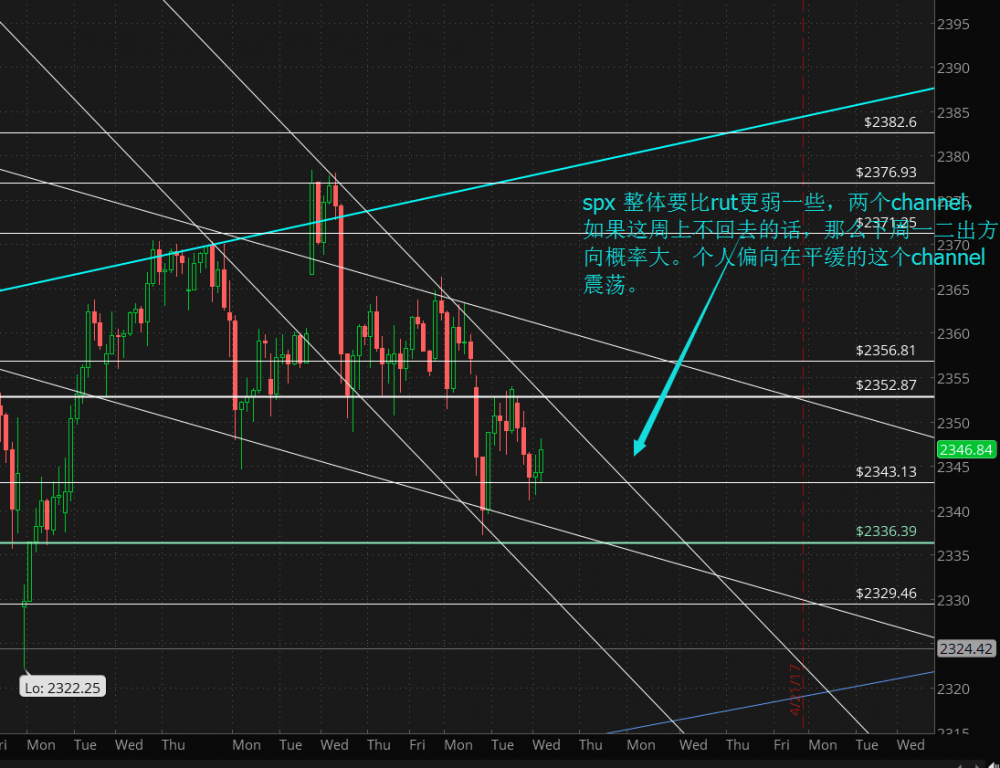Select the $2356.81 price level label

point(886,350)
